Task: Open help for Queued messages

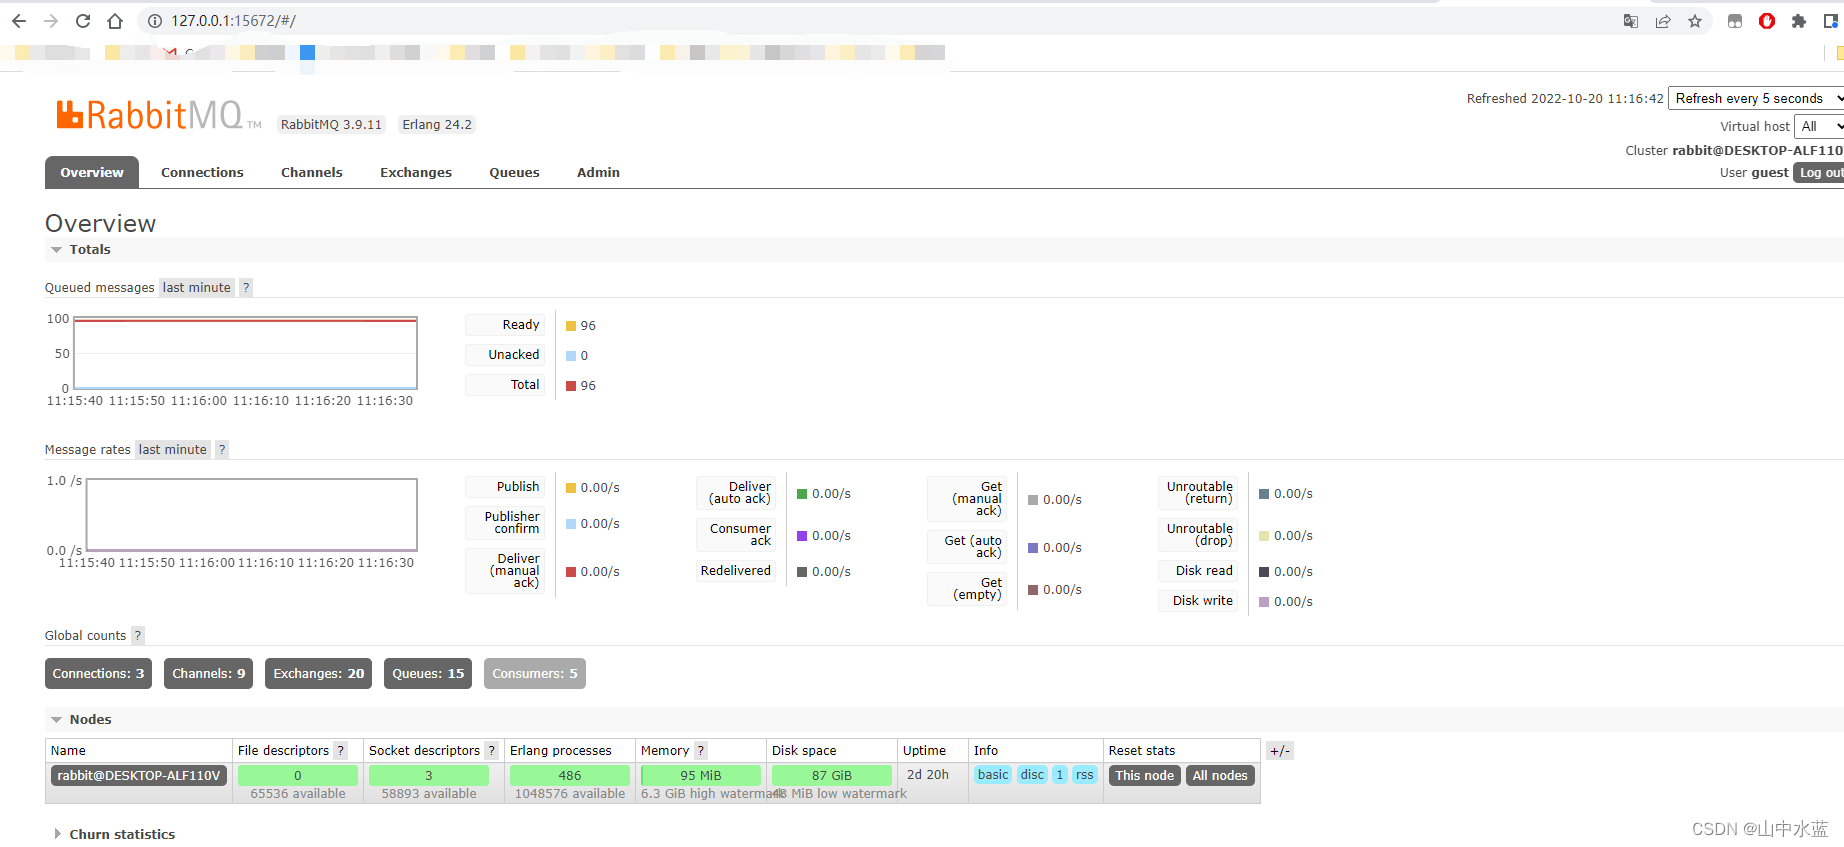Action: coord(246,288)
